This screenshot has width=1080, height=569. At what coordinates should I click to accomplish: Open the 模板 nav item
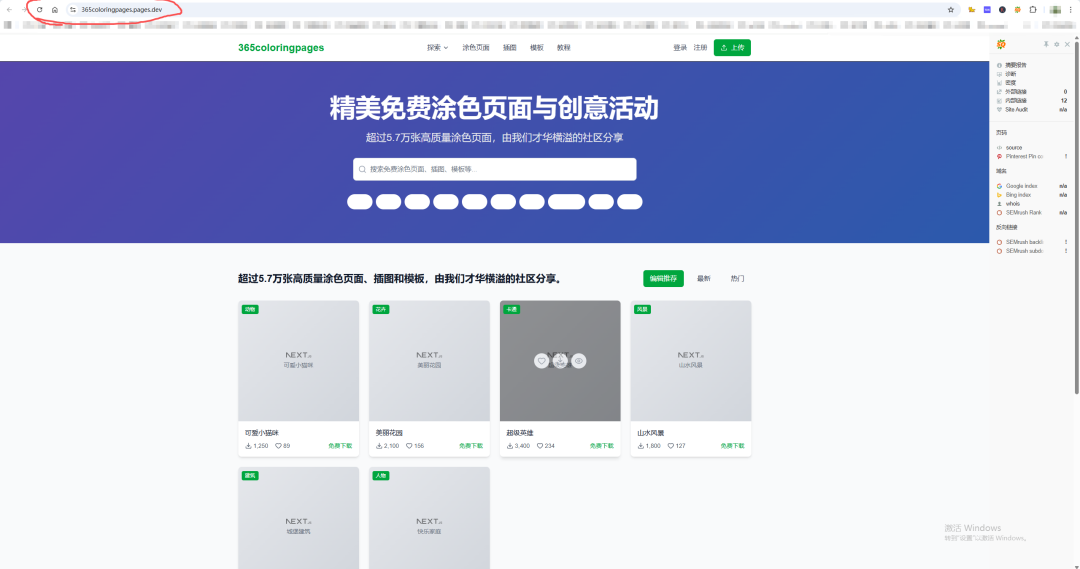pyautogui.click(x=537, y=48)
